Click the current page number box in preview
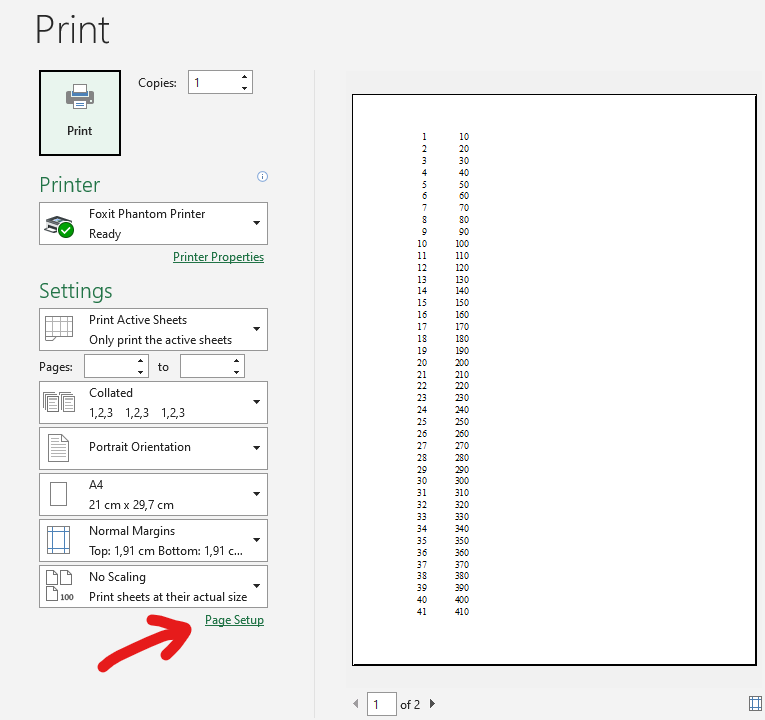765x720 pixels. coord(382,704)
